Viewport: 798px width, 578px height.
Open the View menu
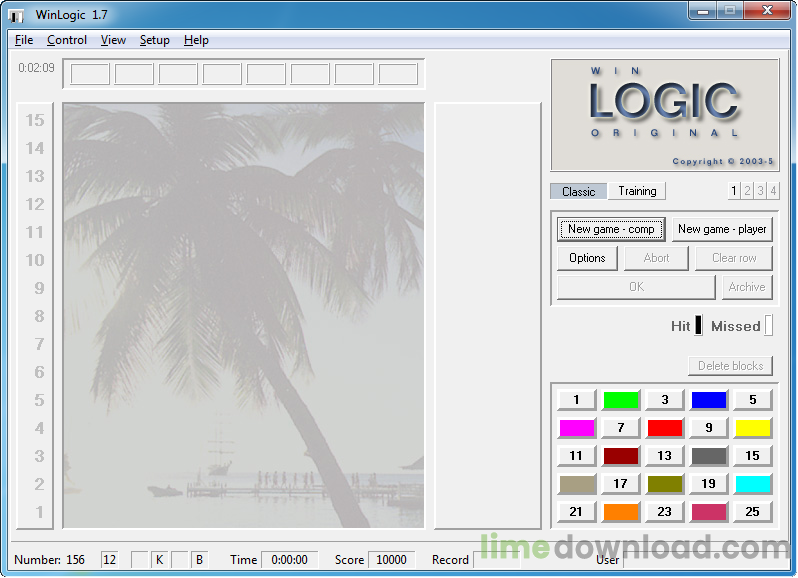point(113,40)
